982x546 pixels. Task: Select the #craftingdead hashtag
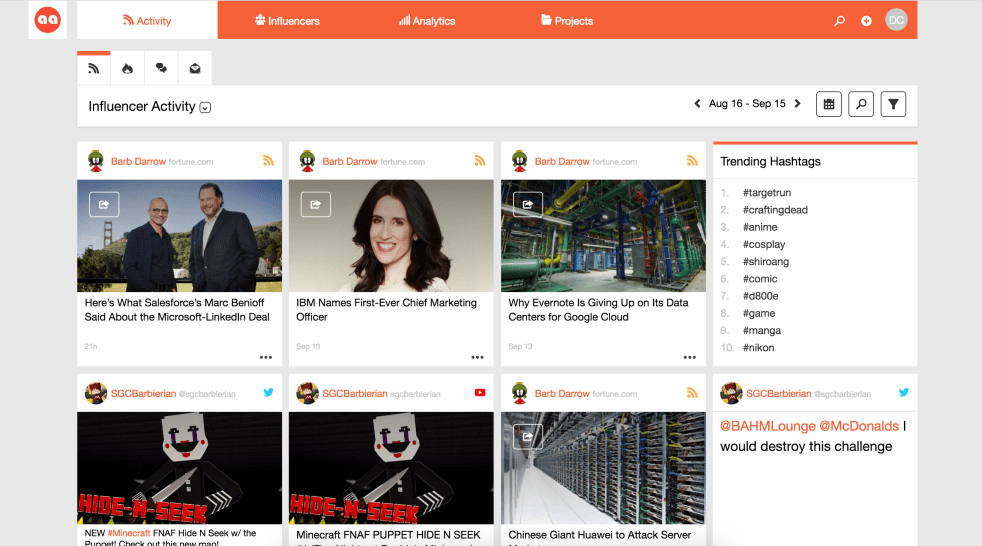775,210
